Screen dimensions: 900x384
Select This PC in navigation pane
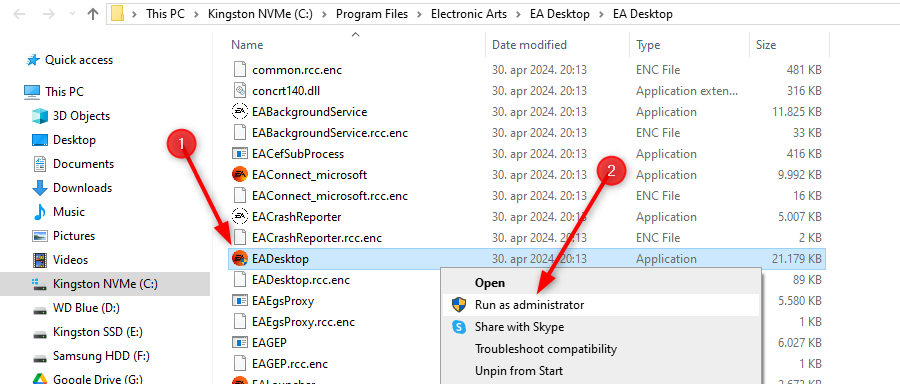(64, 91)
